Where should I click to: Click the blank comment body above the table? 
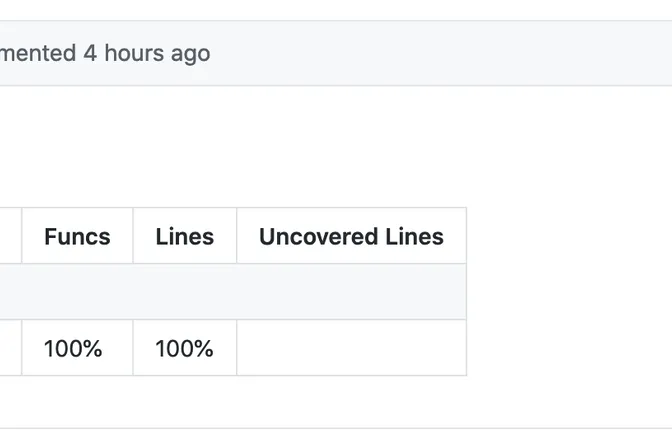[x=300, y=145]
